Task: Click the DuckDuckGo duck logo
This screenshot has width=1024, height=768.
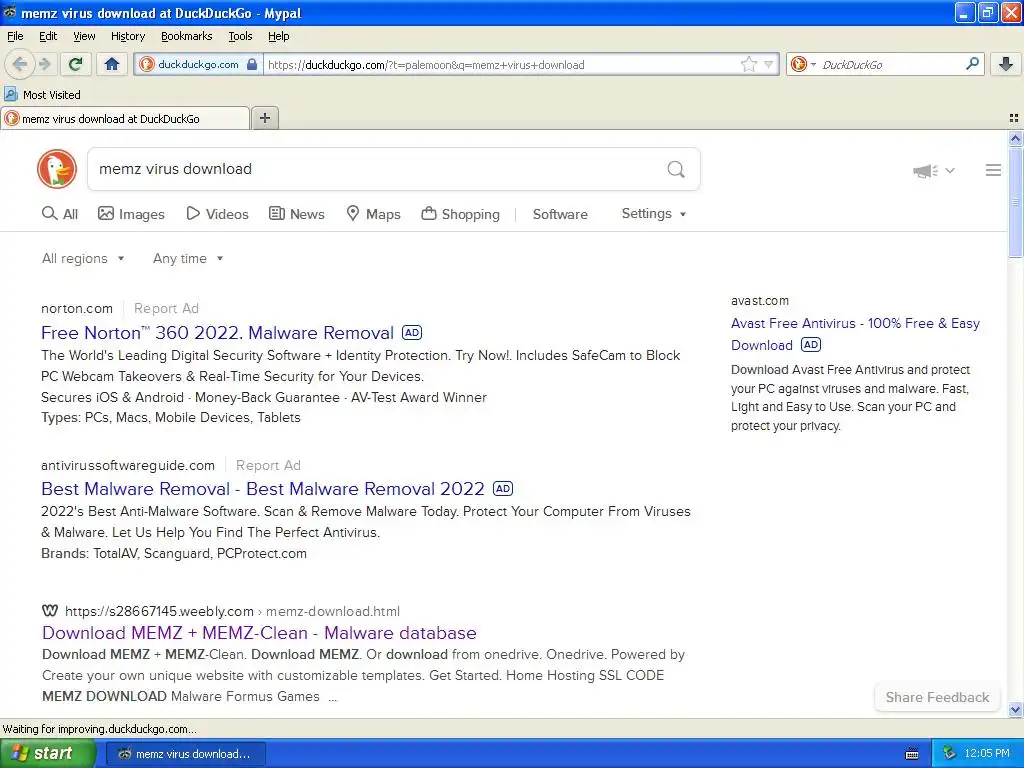Action: point(57,169)
